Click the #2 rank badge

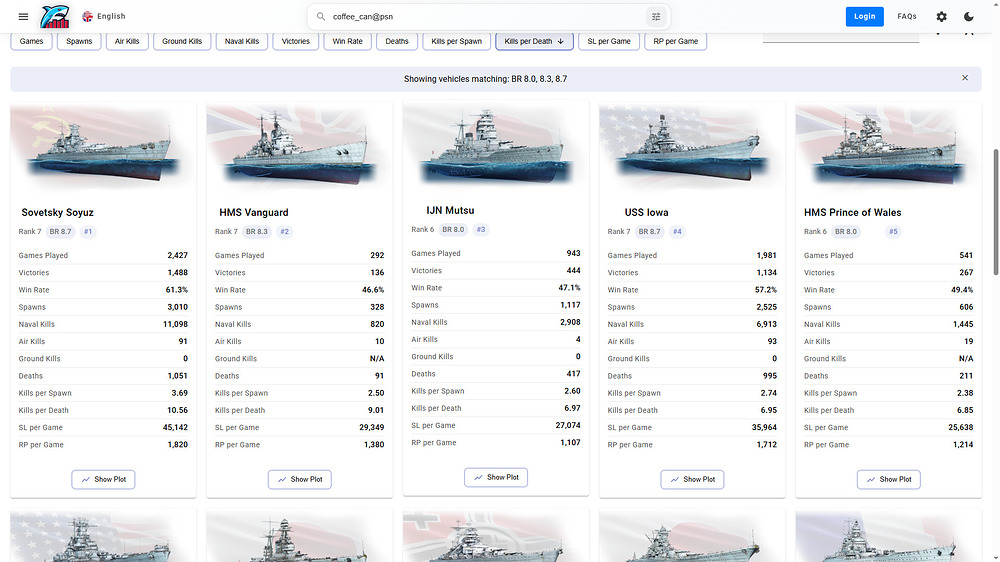pyautogui.click(x=284, y=232)
